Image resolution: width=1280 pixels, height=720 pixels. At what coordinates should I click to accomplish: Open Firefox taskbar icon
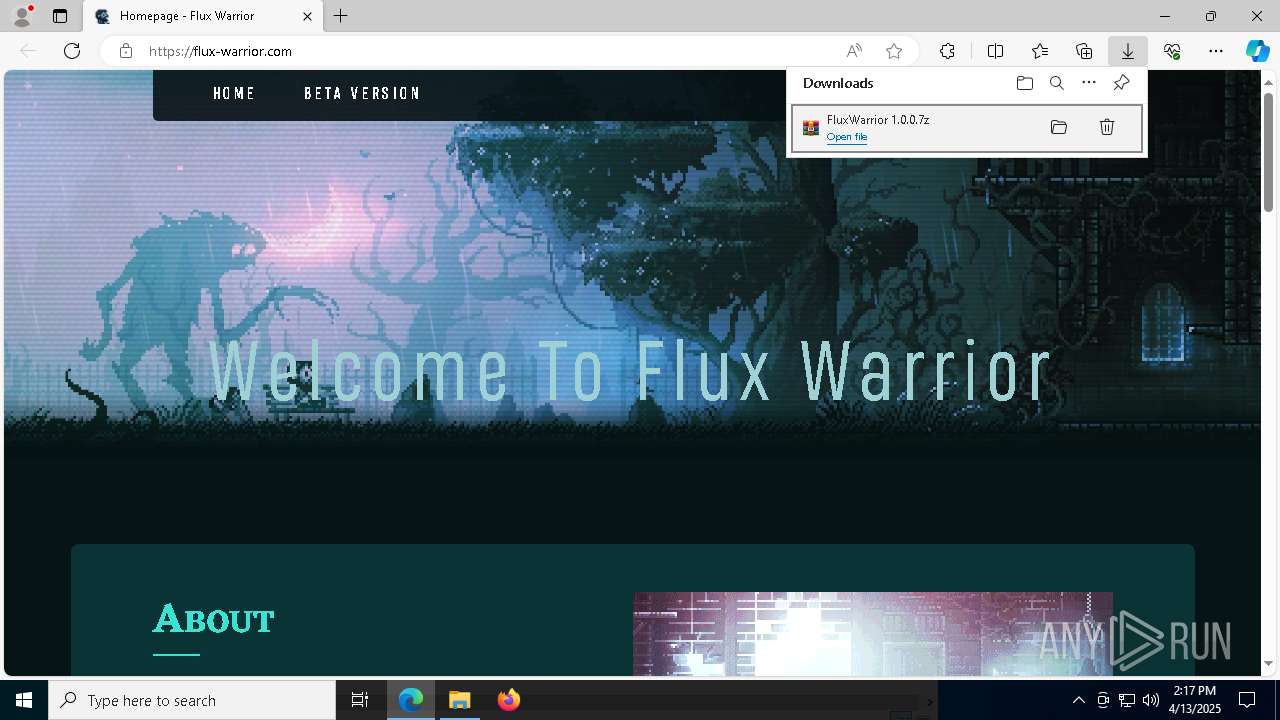(x=509, y=700)
